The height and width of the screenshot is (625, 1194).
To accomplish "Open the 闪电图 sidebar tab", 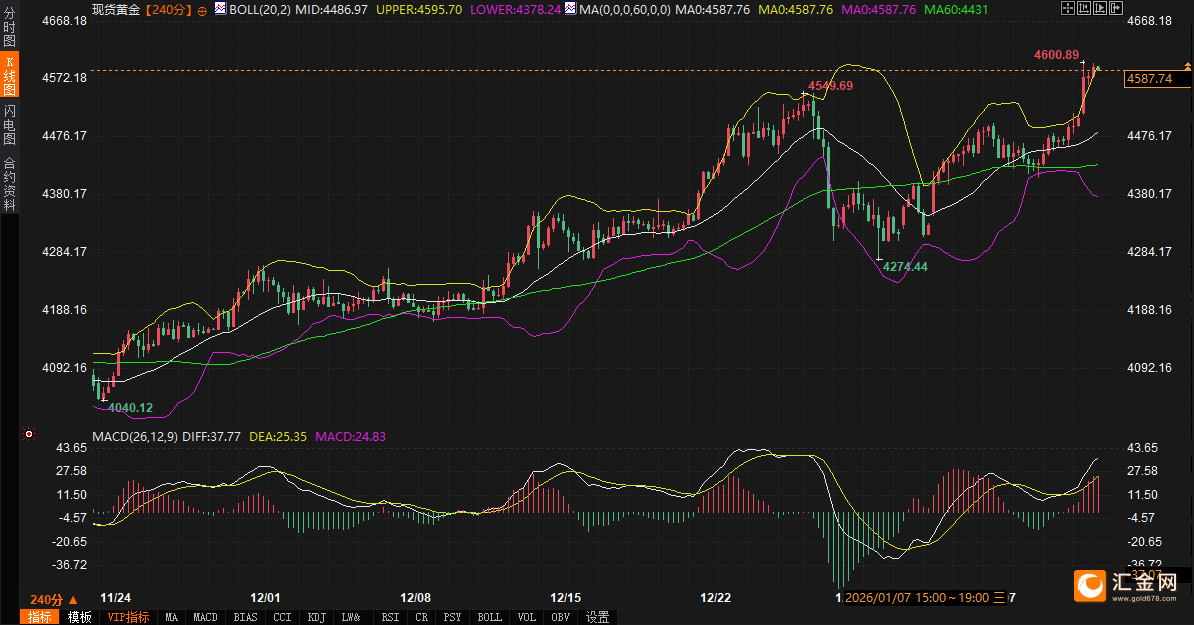I will (x=9, y=125).
